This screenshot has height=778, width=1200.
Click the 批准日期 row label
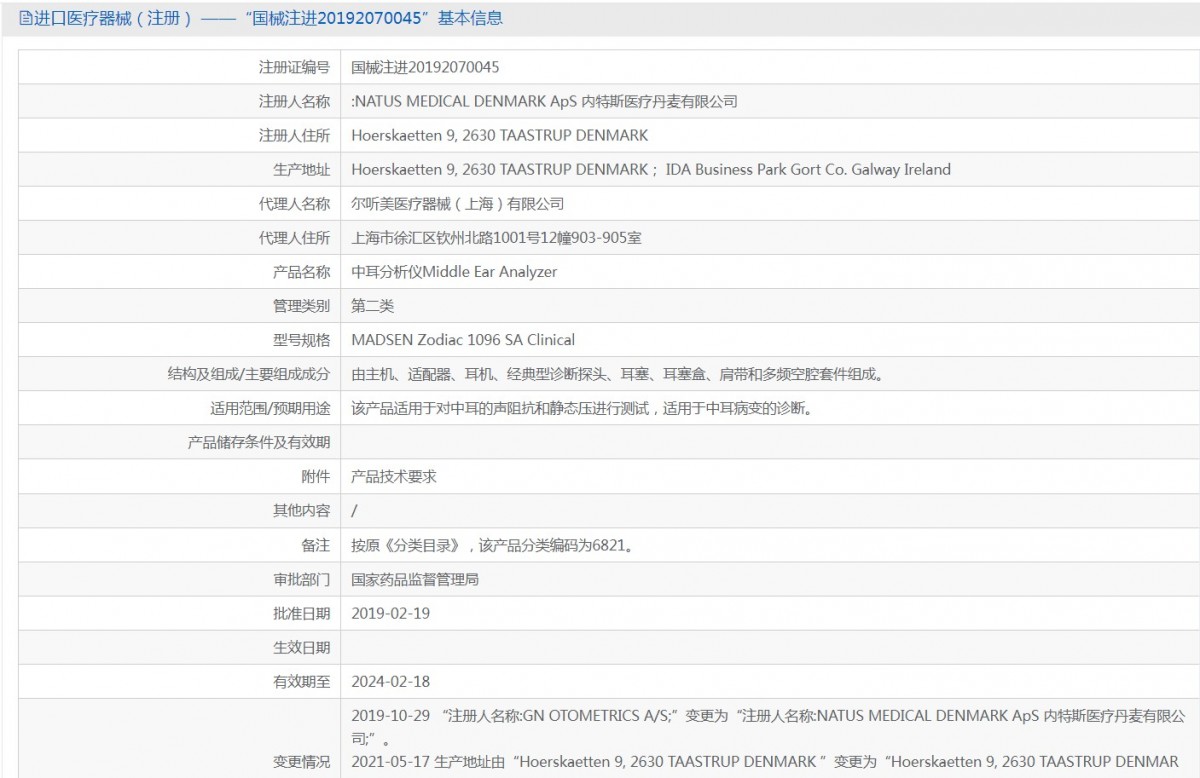pos(301,613)
